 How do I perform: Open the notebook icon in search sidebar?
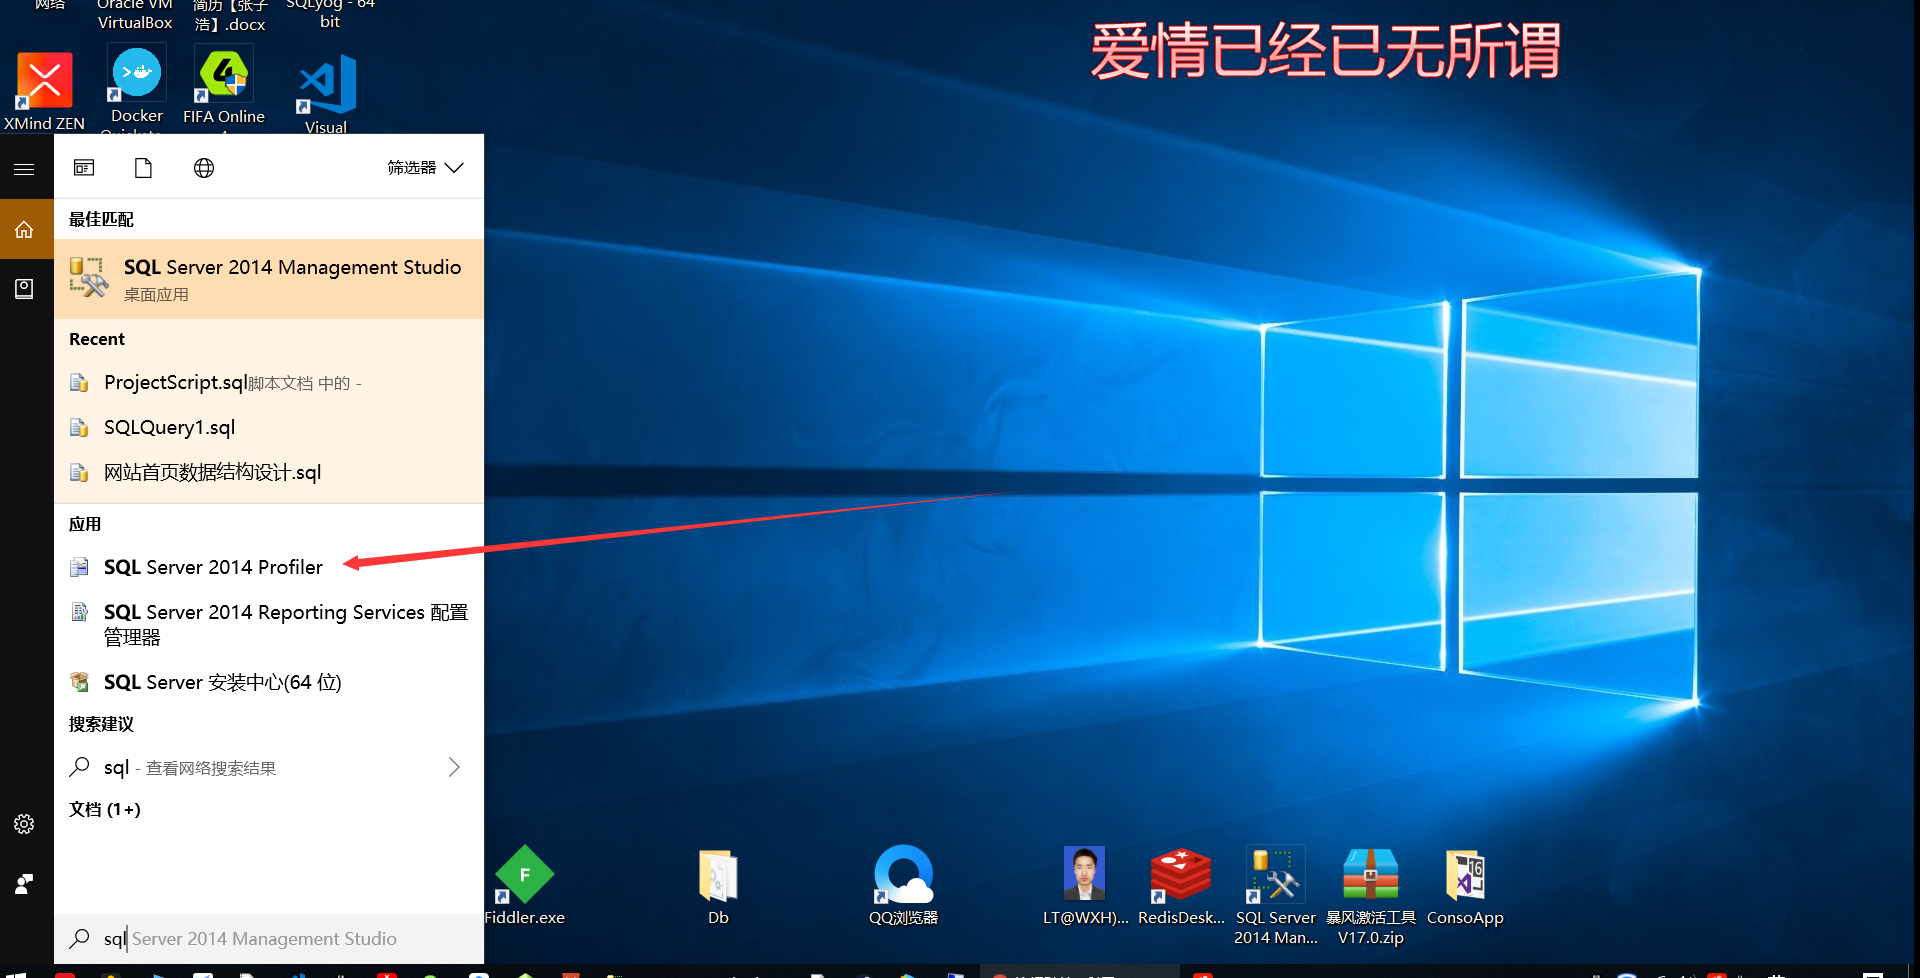click(x=24, y=289)
